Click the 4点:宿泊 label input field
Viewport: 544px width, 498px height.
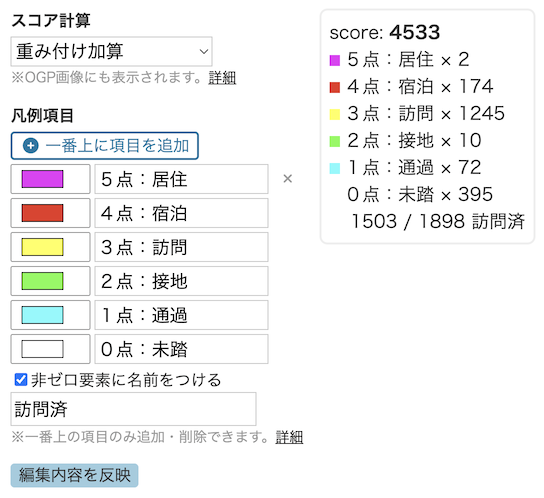point(181,213)
